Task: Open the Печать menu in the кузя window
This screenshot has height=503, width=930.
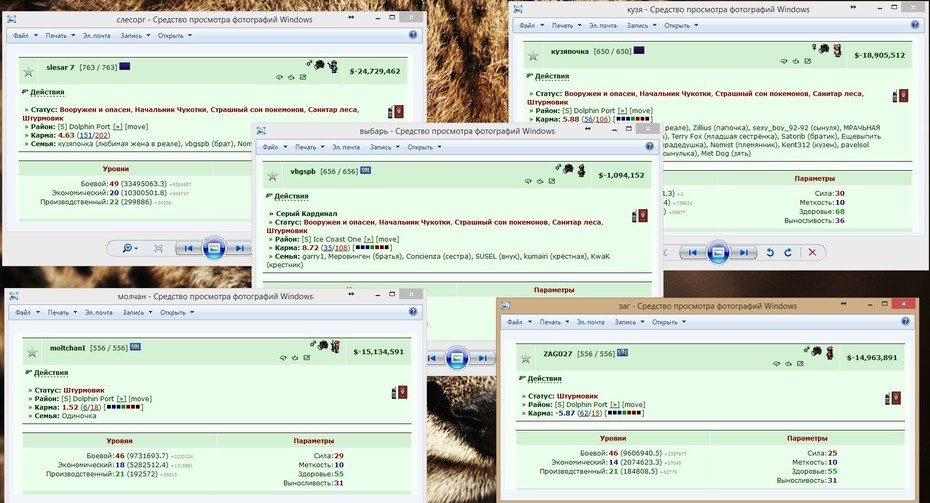Action: pyautogui.click(x=566, y=26)
